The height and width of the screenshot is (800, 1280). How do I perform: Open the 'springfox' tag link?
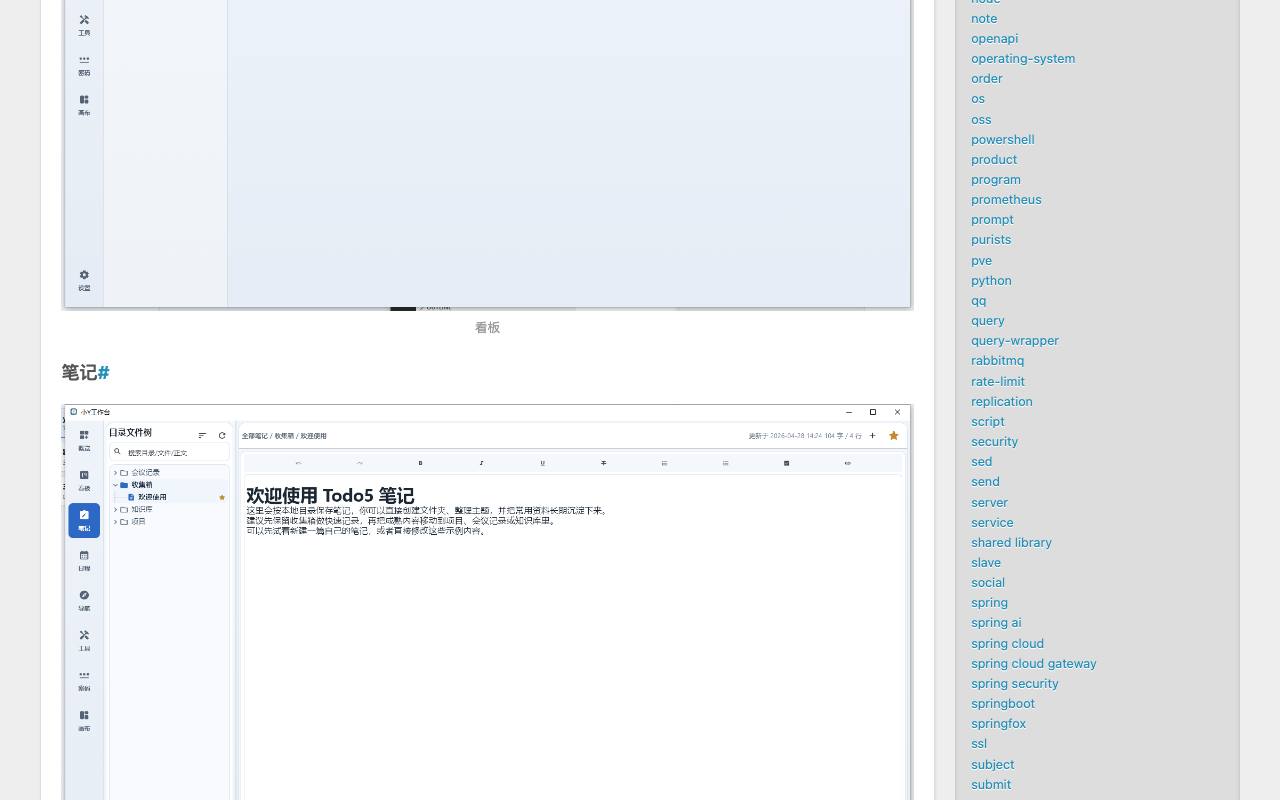[x=998, y=723]
